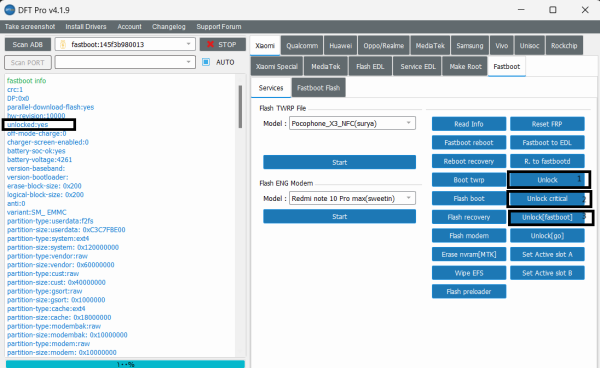Viewport: 600px width, 368px height.
Task: Open the empty port dropdown
Action: [125, 62]
